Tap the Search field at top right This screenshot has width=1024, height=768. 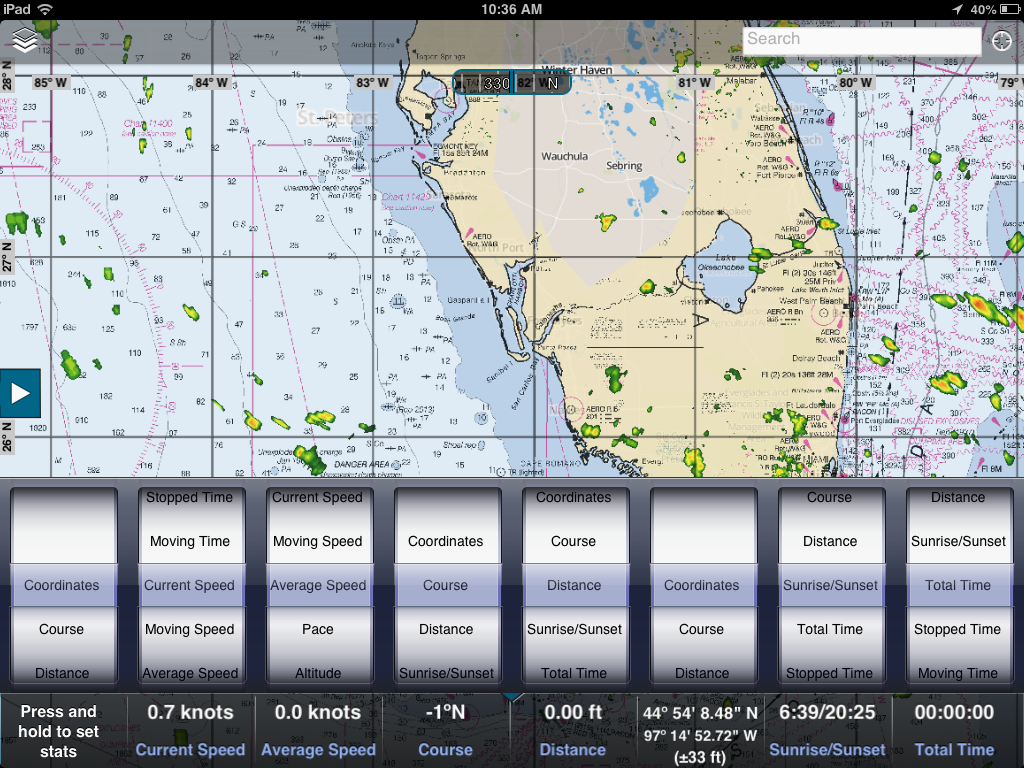pyautogui.click(x=860, y=39)
